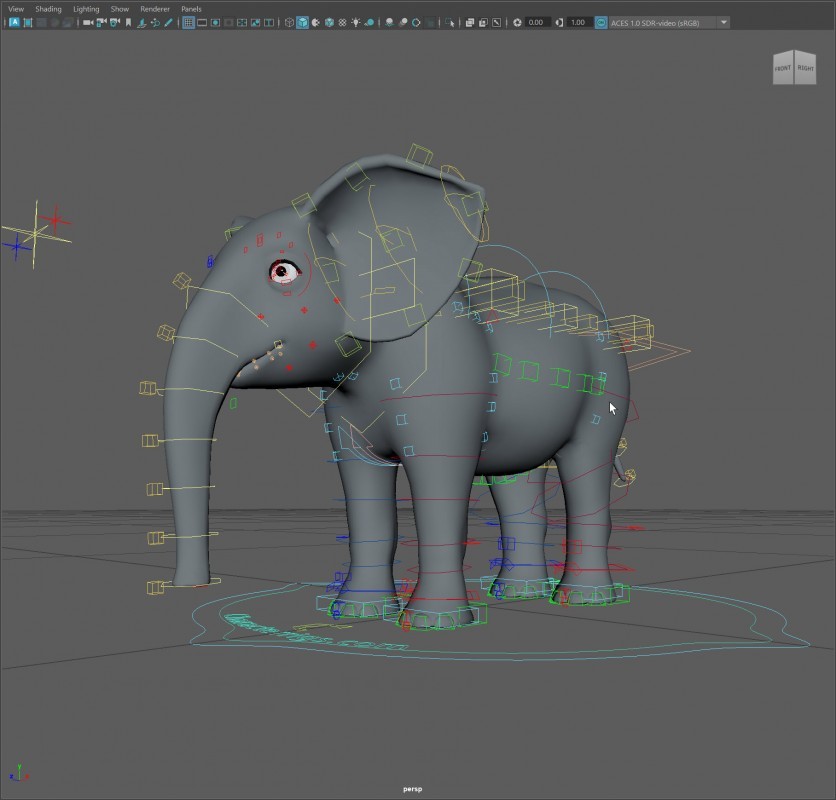Enable Wireframe shading mode
This screenshot has height=800, width=836.
(289, 22)
